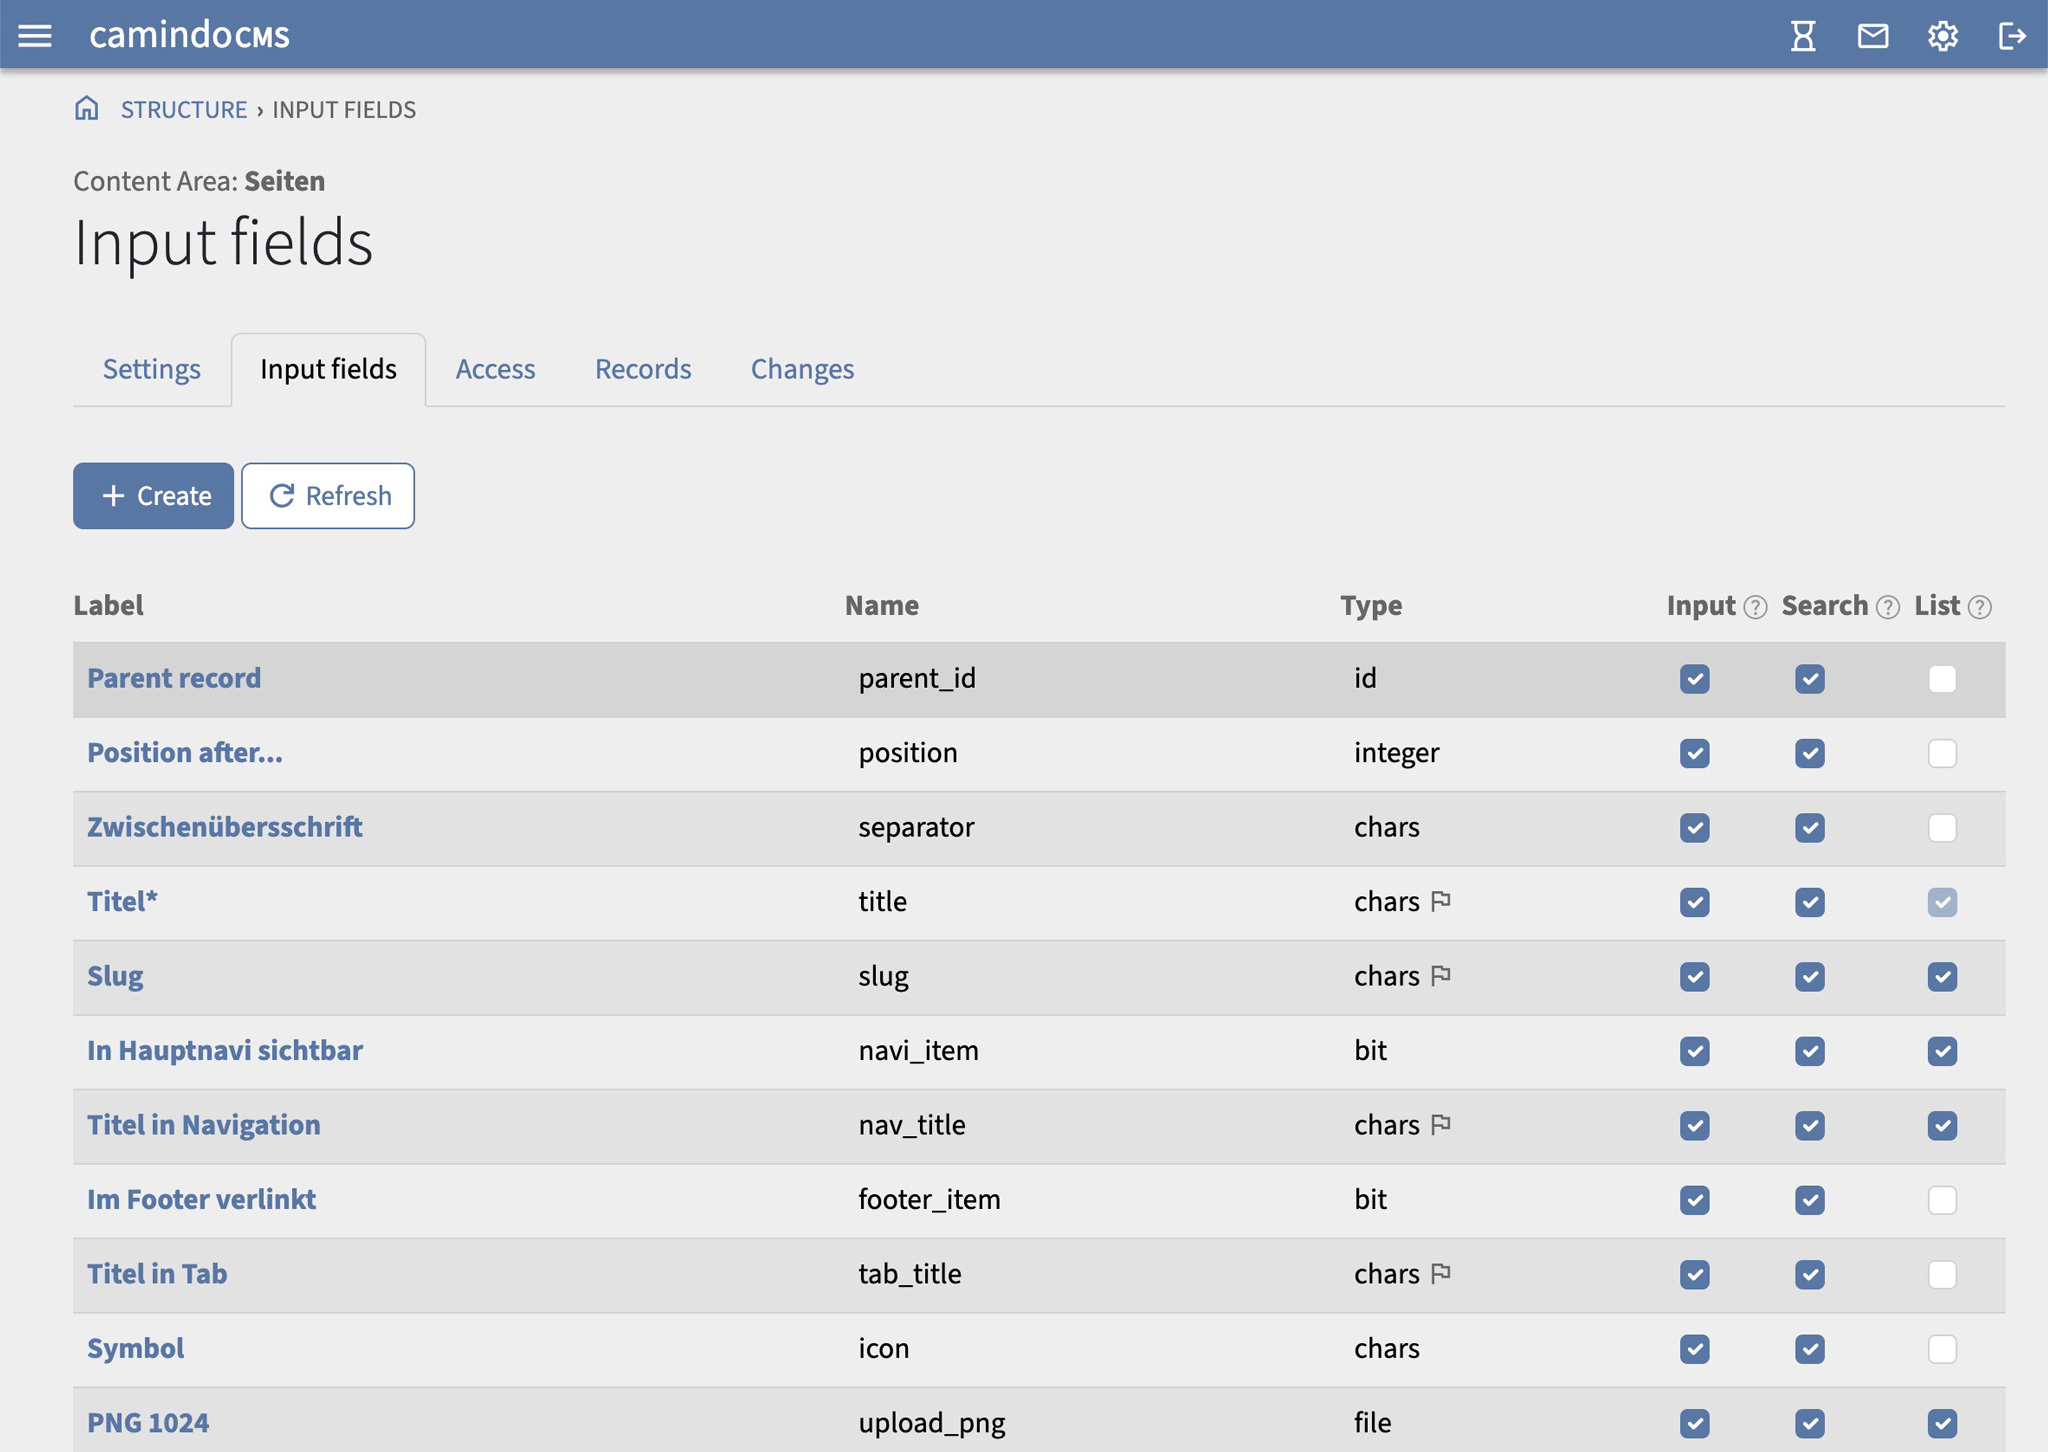This screenshot has height=1452, width=2048.
Task: Open the hamburger navigation menu
Action: (35, 36)
